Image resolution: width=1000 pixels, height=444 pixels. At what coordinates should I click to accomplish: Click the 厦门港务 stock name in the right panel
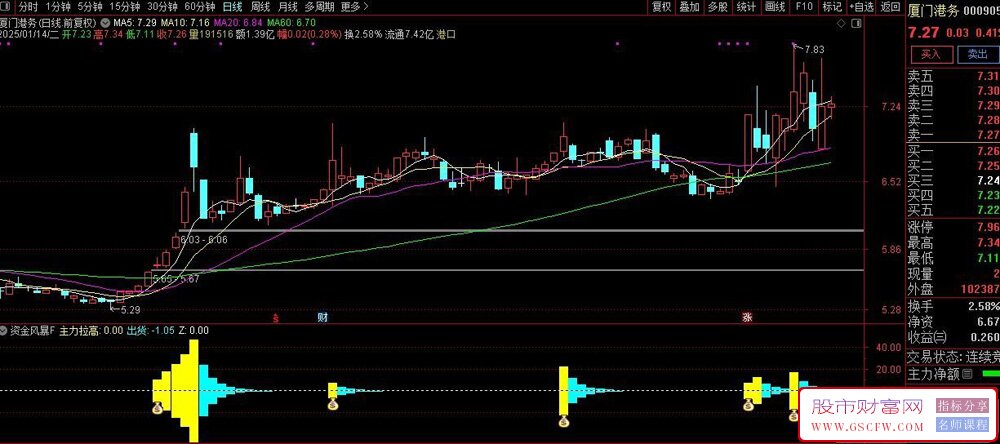934,10
